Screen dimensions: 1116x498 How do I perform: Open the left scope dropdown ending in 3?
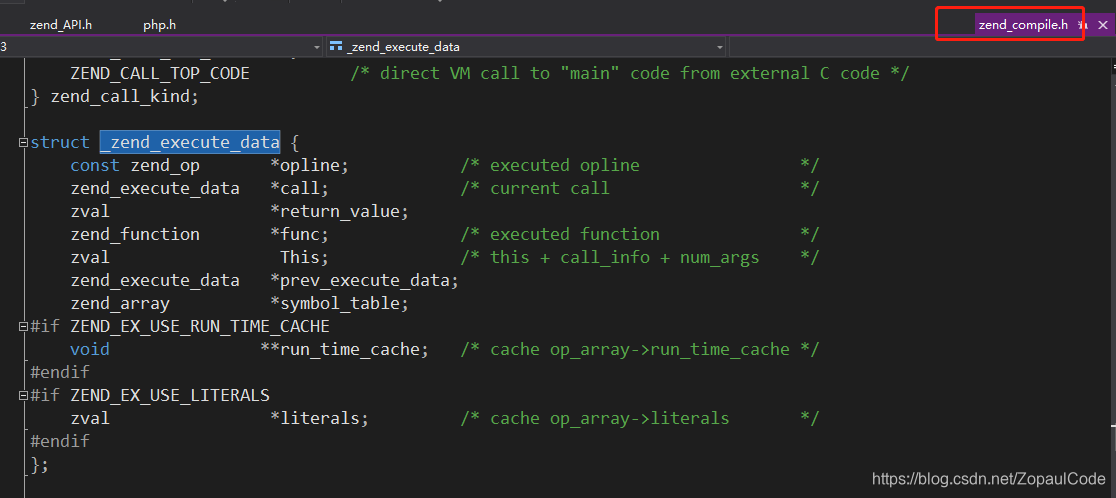[161, 47]
